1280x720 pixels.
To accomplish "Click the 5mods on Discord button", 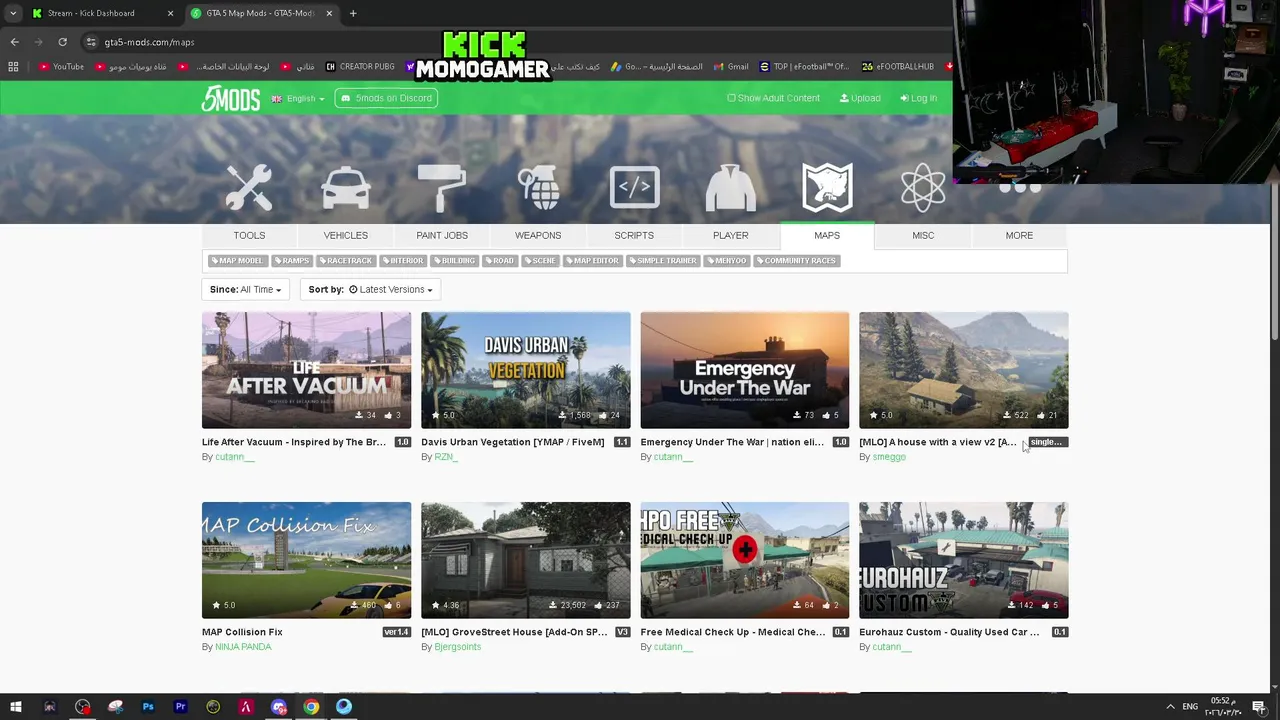I will 387,98.
